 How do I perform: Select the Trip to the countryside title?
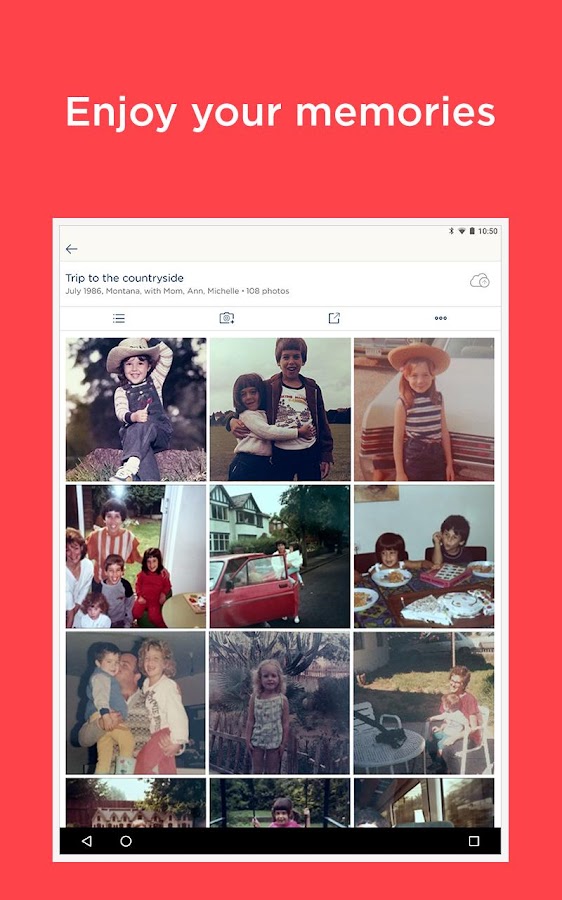click(x=125, y=278)
